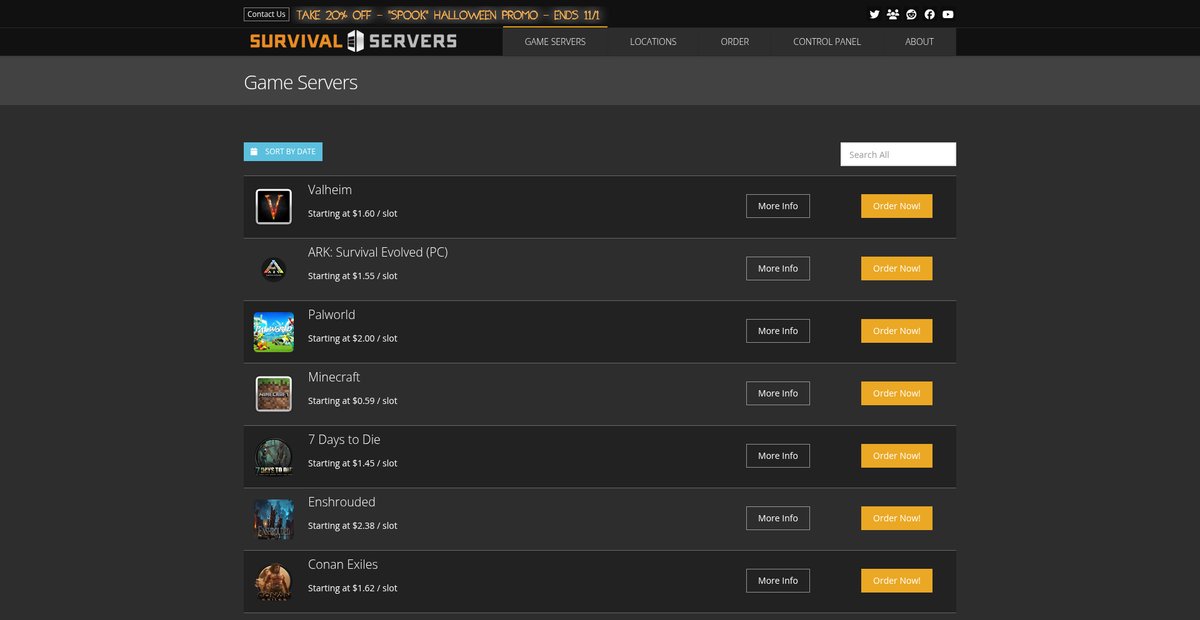Screen dimensions: 1200x620
Task: Click the "Starting at $2.00 / slot" text
Action: [x=353, y=339]
